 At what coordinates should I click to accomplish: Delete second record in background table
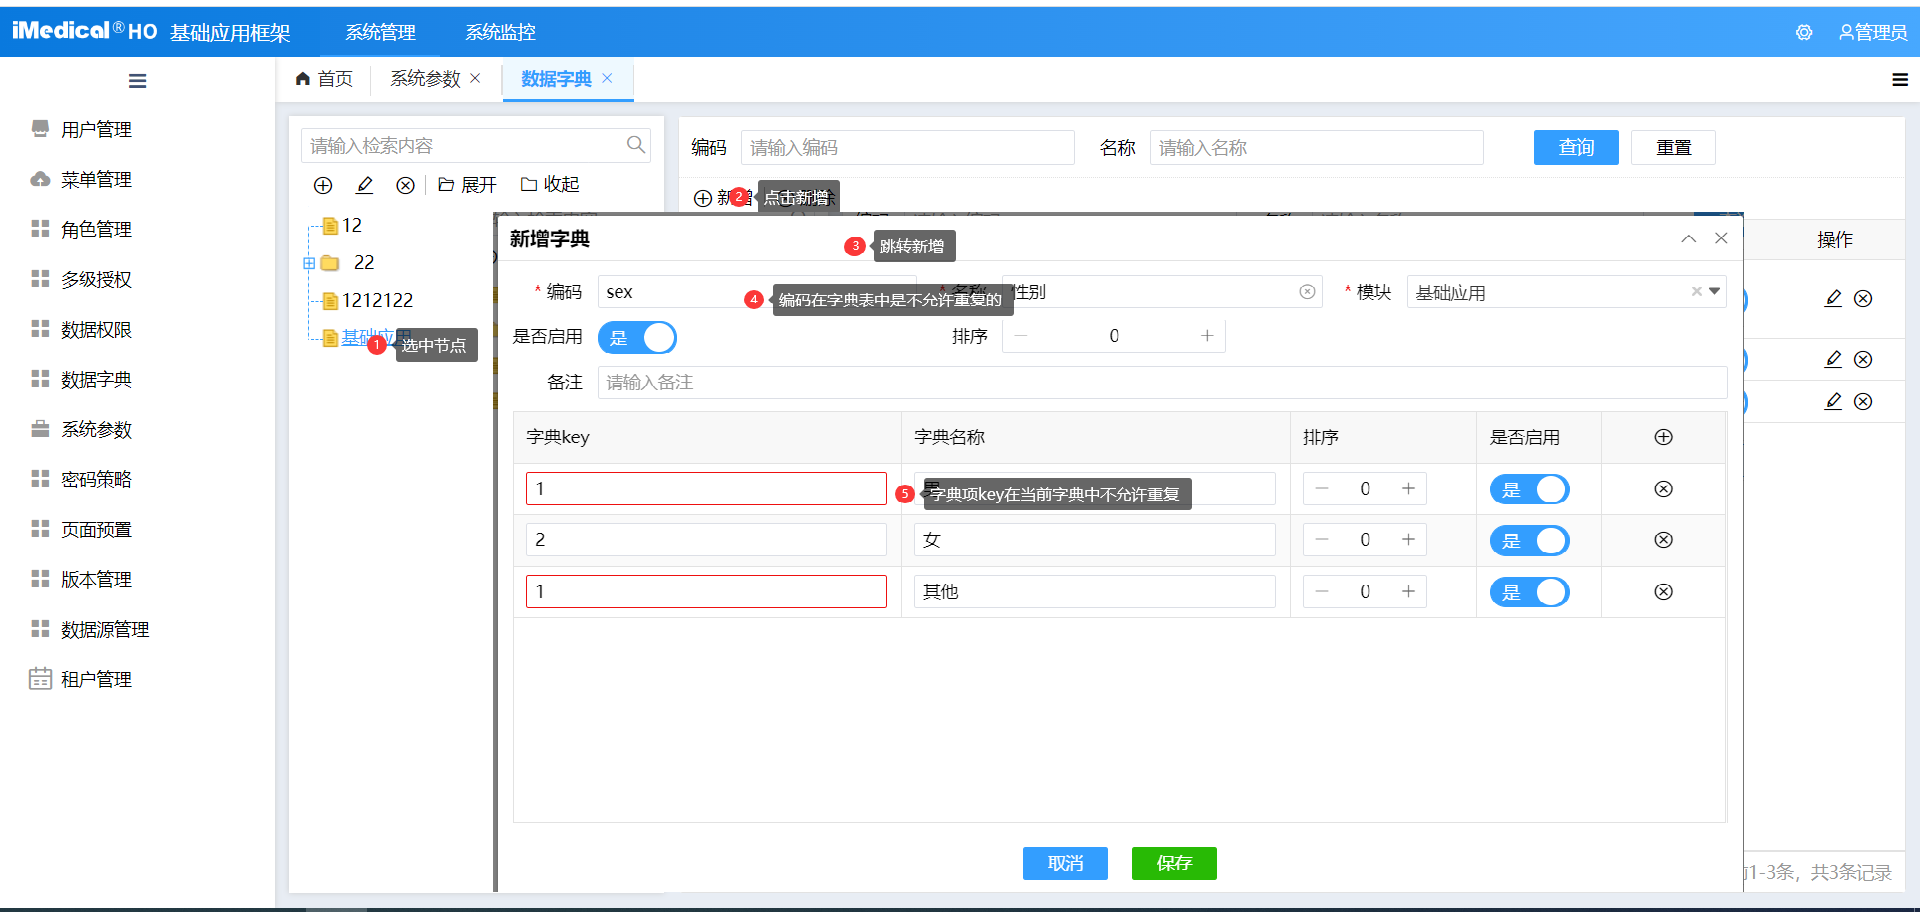tap(1863, 360)
